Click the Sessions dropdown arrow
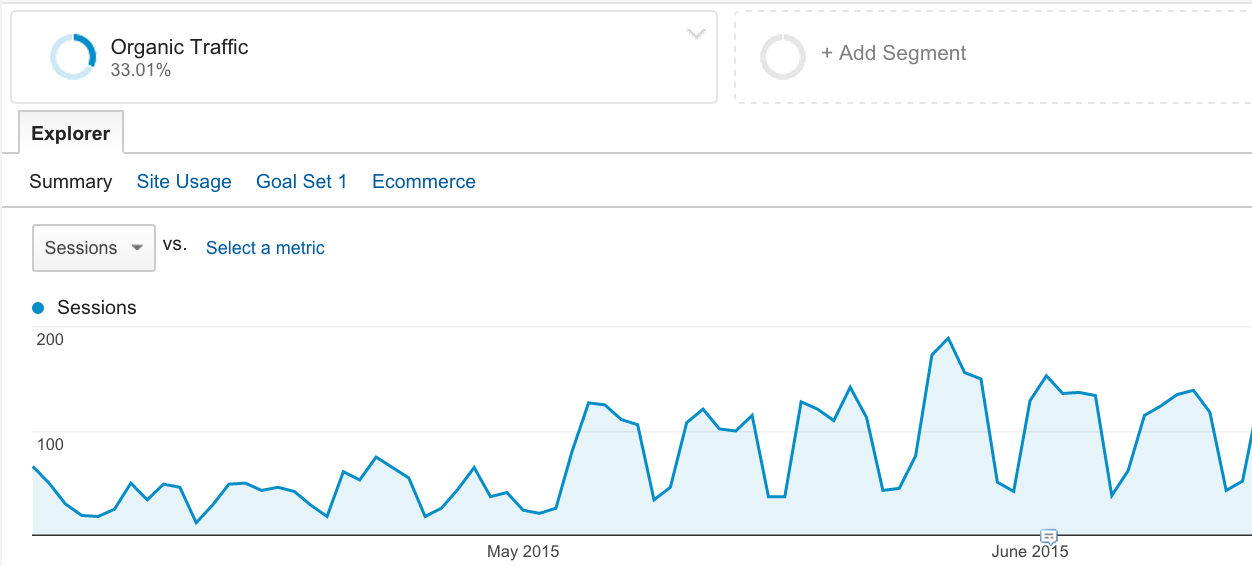The height and width of the screenshot is (566, 1252). (137, 248)
